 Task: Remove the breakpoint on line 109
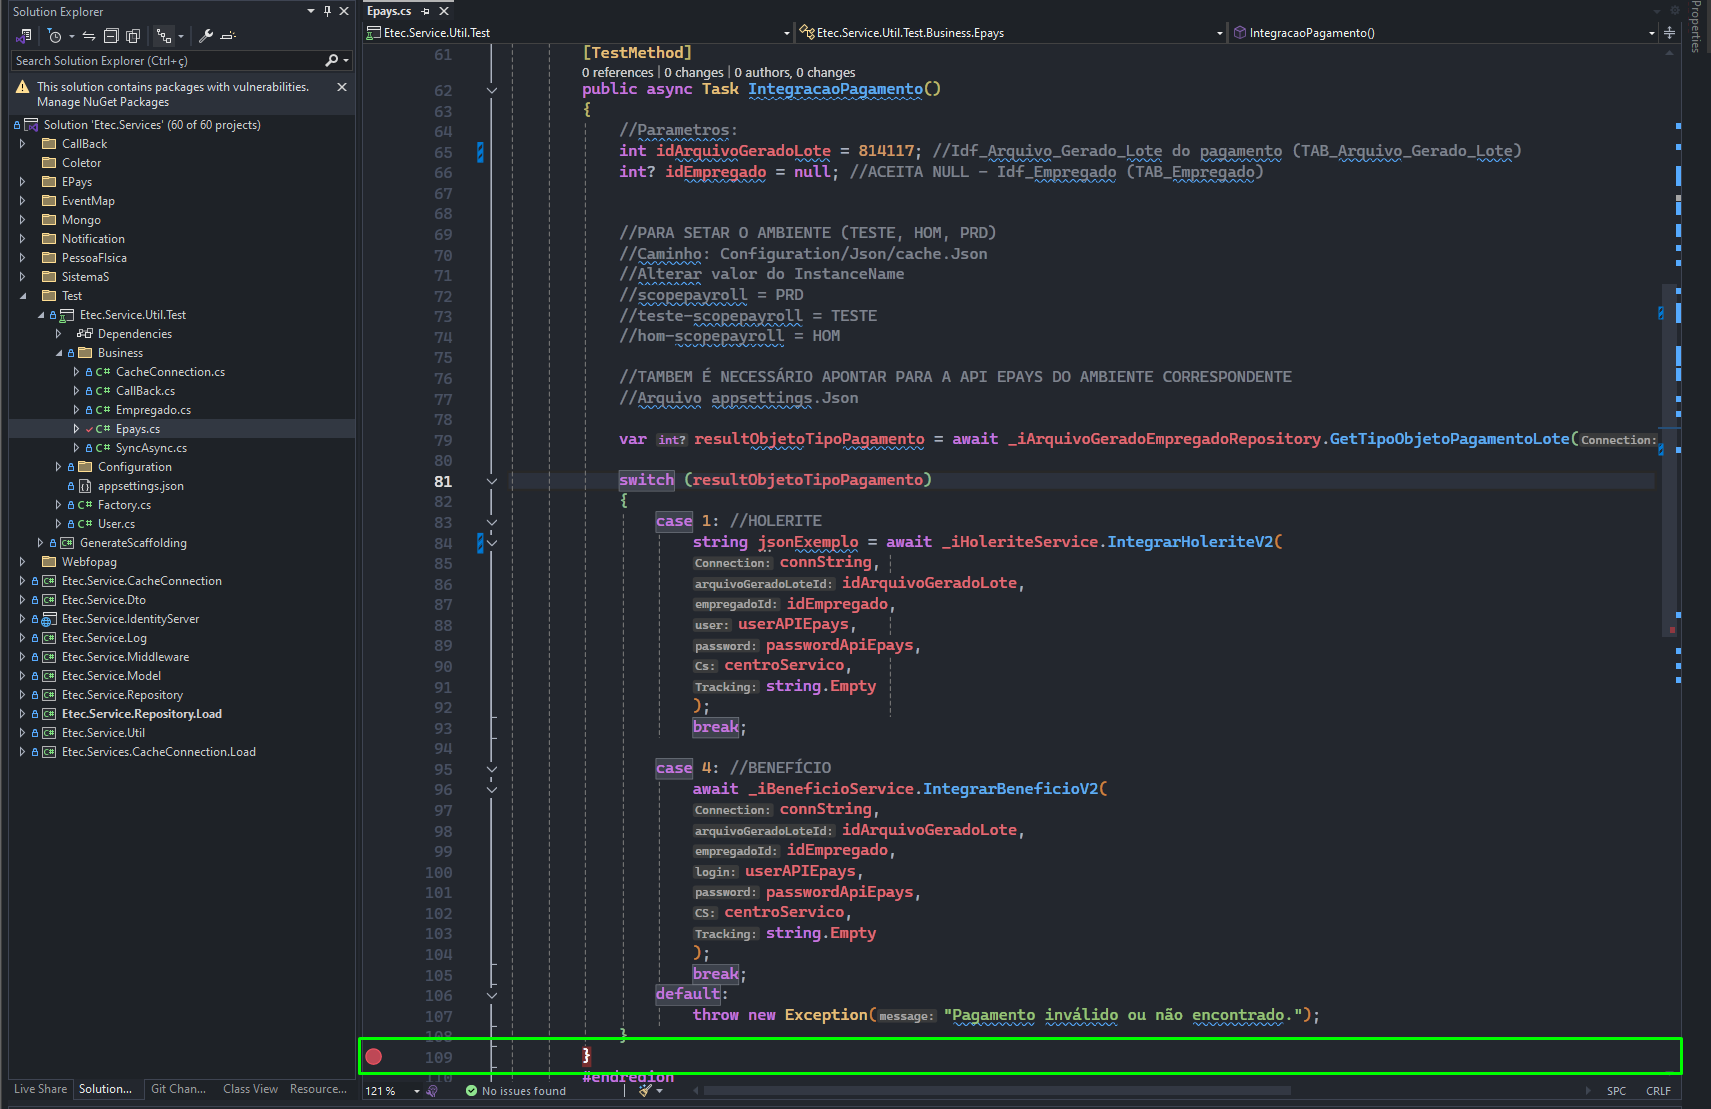(374, 1056)
